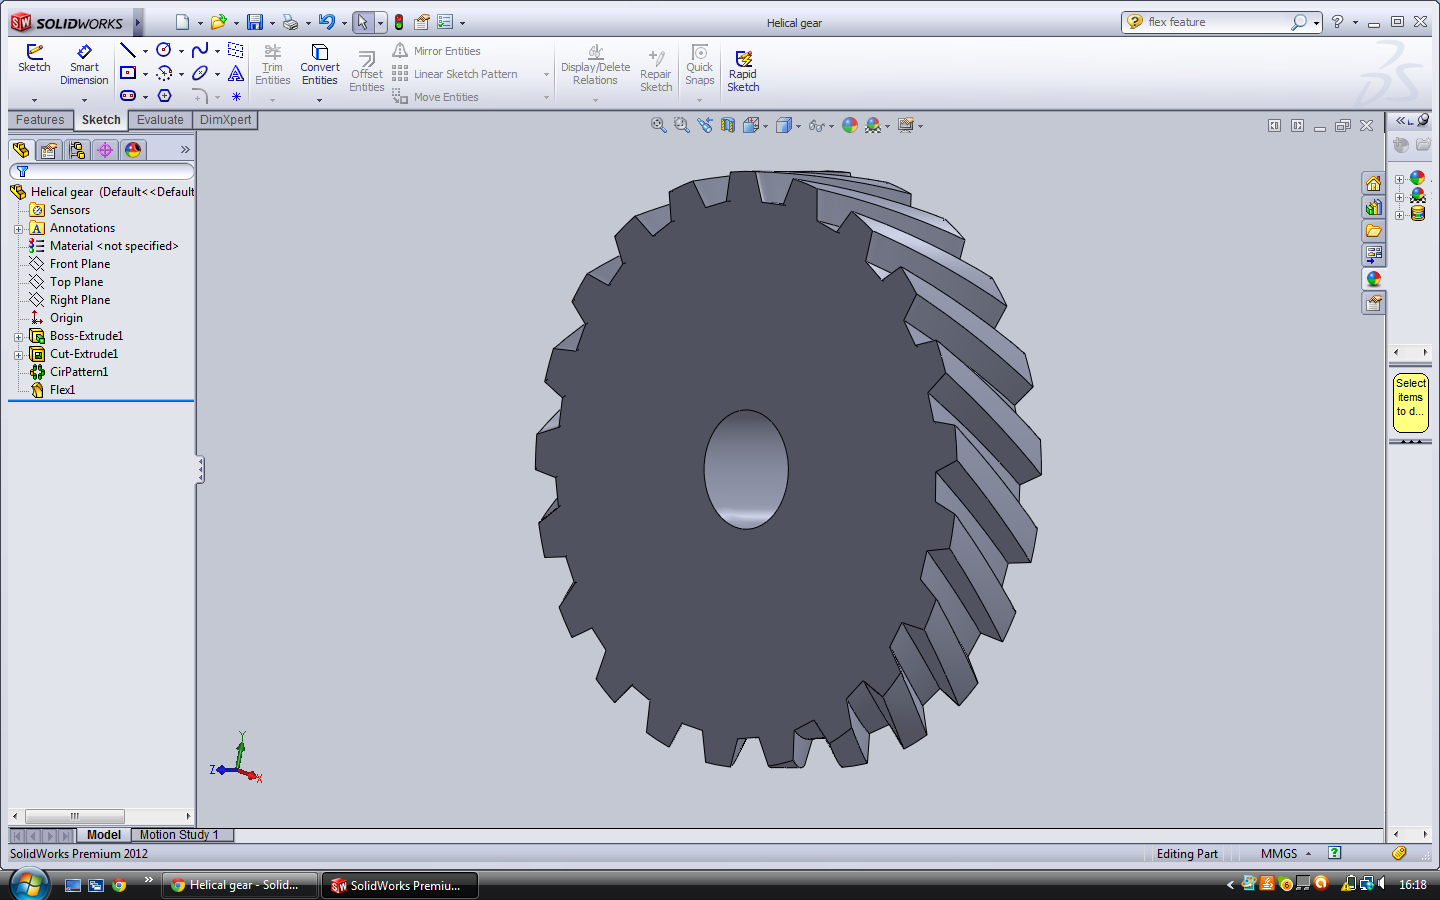The height and width of the screenshot is (900, 1440).
Task: Open the DisplayManager tab icon
Action: click(133, 150)
